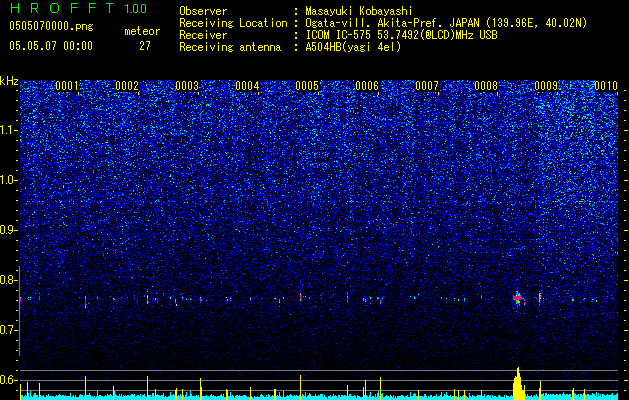Select Ogata-vill. Akita-Pref. JAPAN location text

pyautogui.click(x=446, y=23)
